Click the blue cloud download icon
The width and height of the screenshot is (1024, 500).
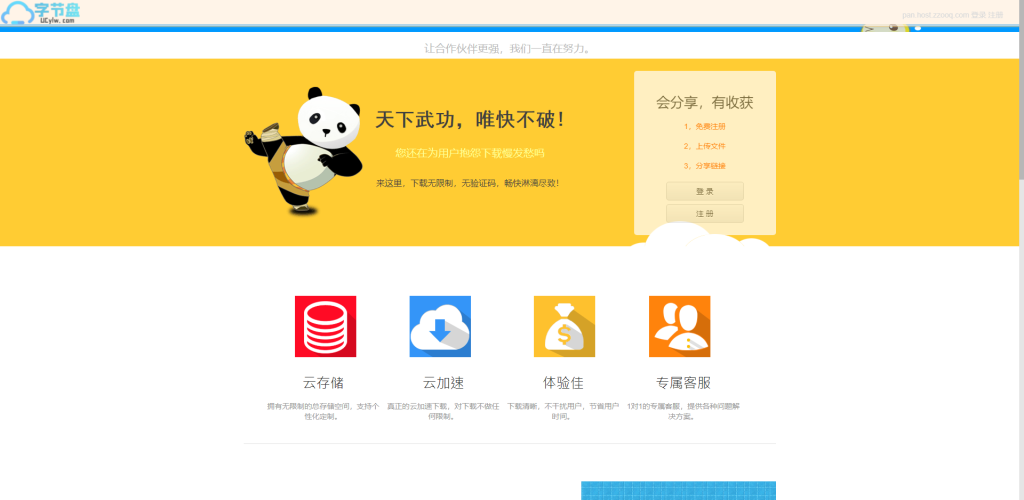pyautogui.click(x=440, y=326)
